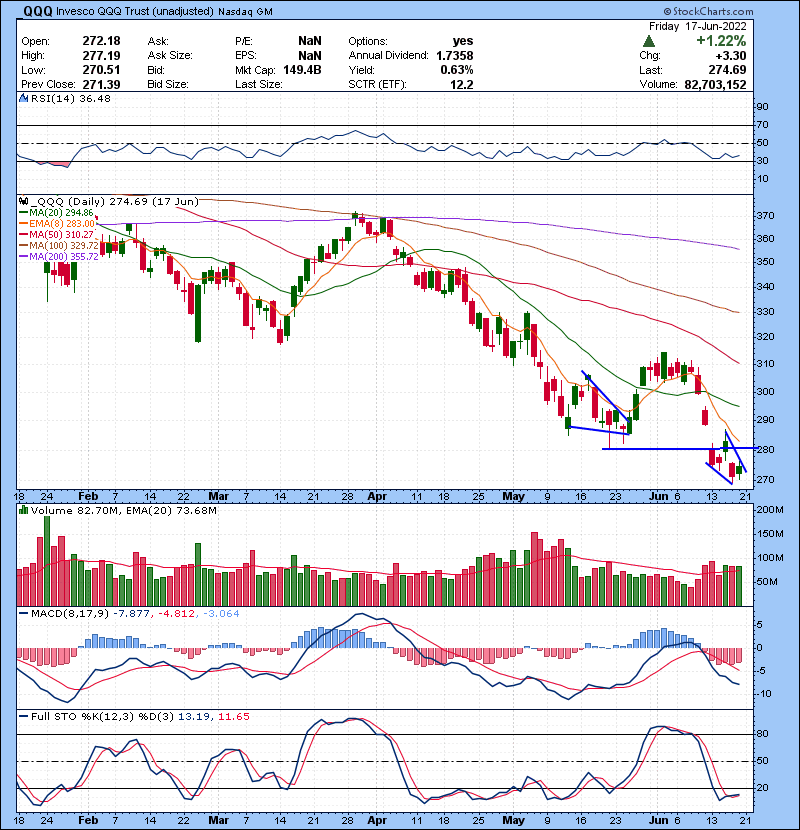
Task: Select the stochastic %D value 11.65
Action: 233,717
